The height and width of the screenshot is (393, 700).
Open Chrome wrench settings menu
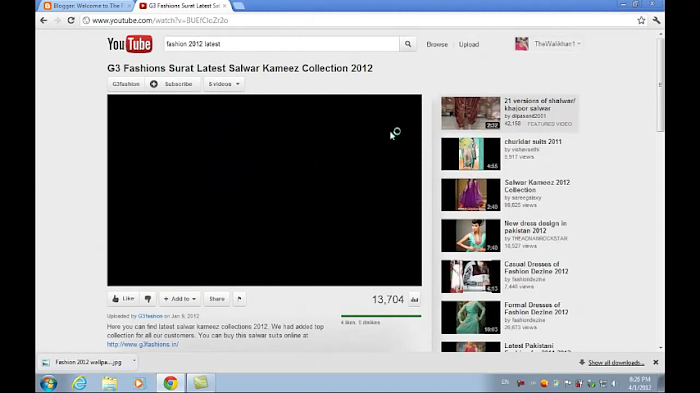pyautogui.click(x=656, y=20)
